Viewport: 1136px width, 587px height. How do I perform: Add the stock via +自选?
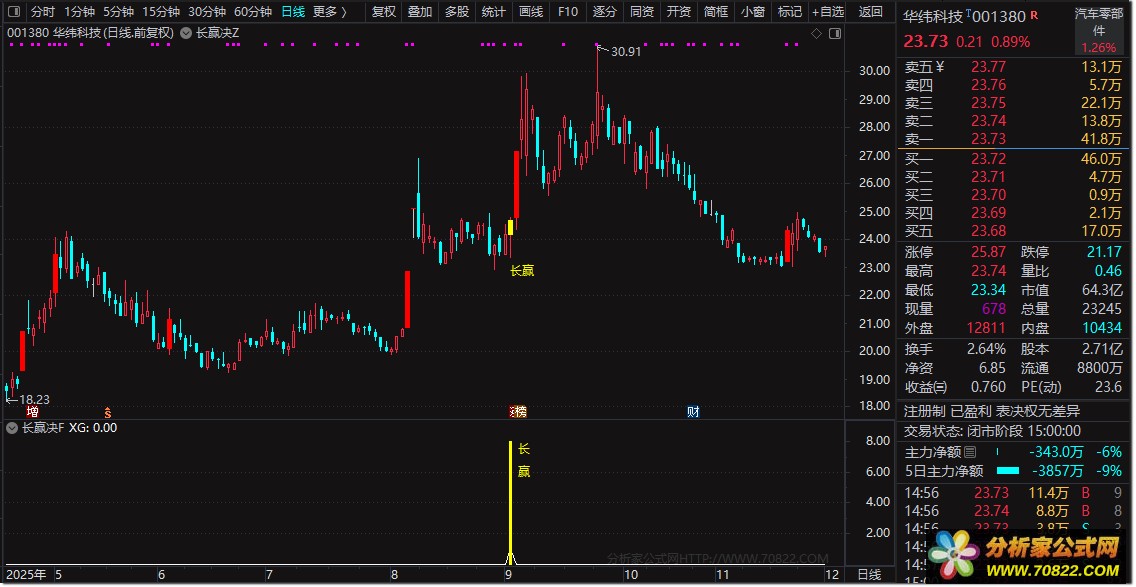click(x=828, y=12)
